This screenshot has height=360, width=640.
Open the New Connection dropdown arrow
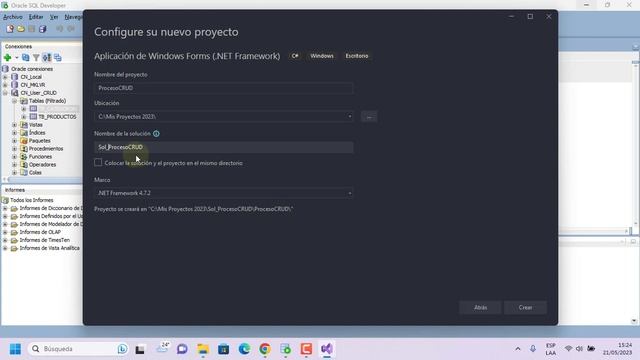tap(17, 58)
